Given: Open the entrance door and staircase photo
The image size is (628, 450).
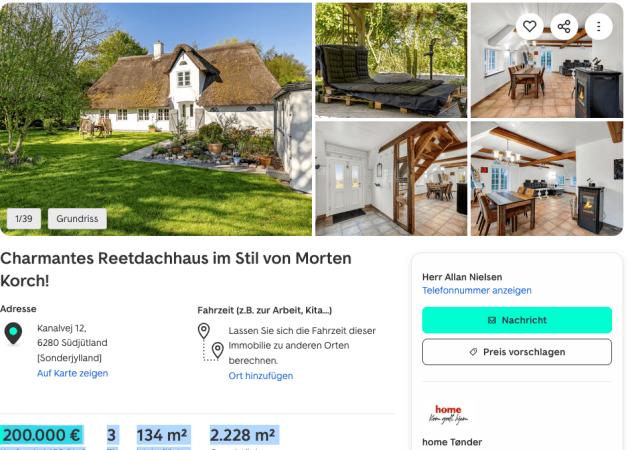Looking at the screenshot, I should 391,179.
